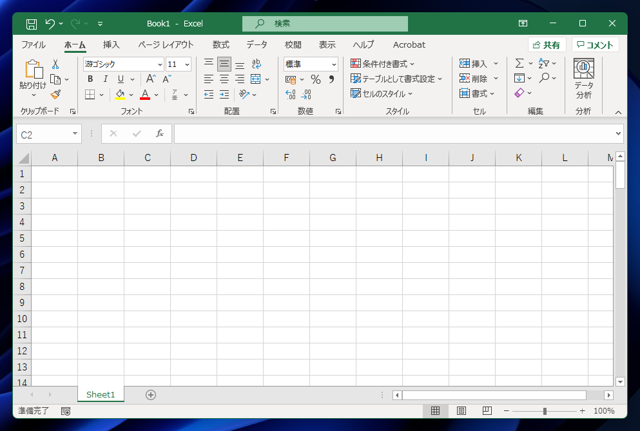Toggle middle vertical alignment
Image resolution: width=640 pixels, height=431 pixels.
pos(224,64)
